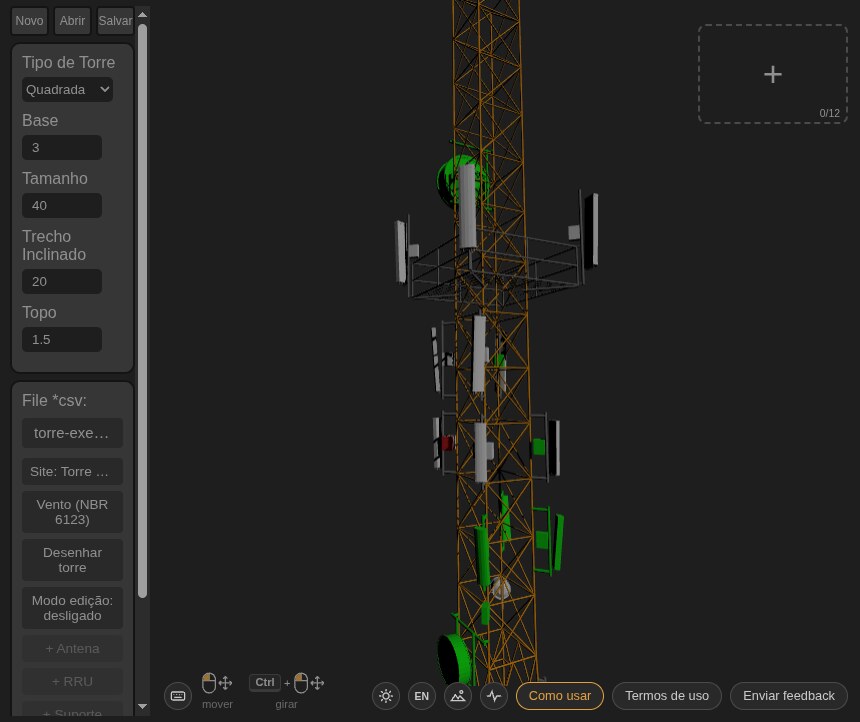Click the sidebar scroll down arrow

tap(143, 707)
